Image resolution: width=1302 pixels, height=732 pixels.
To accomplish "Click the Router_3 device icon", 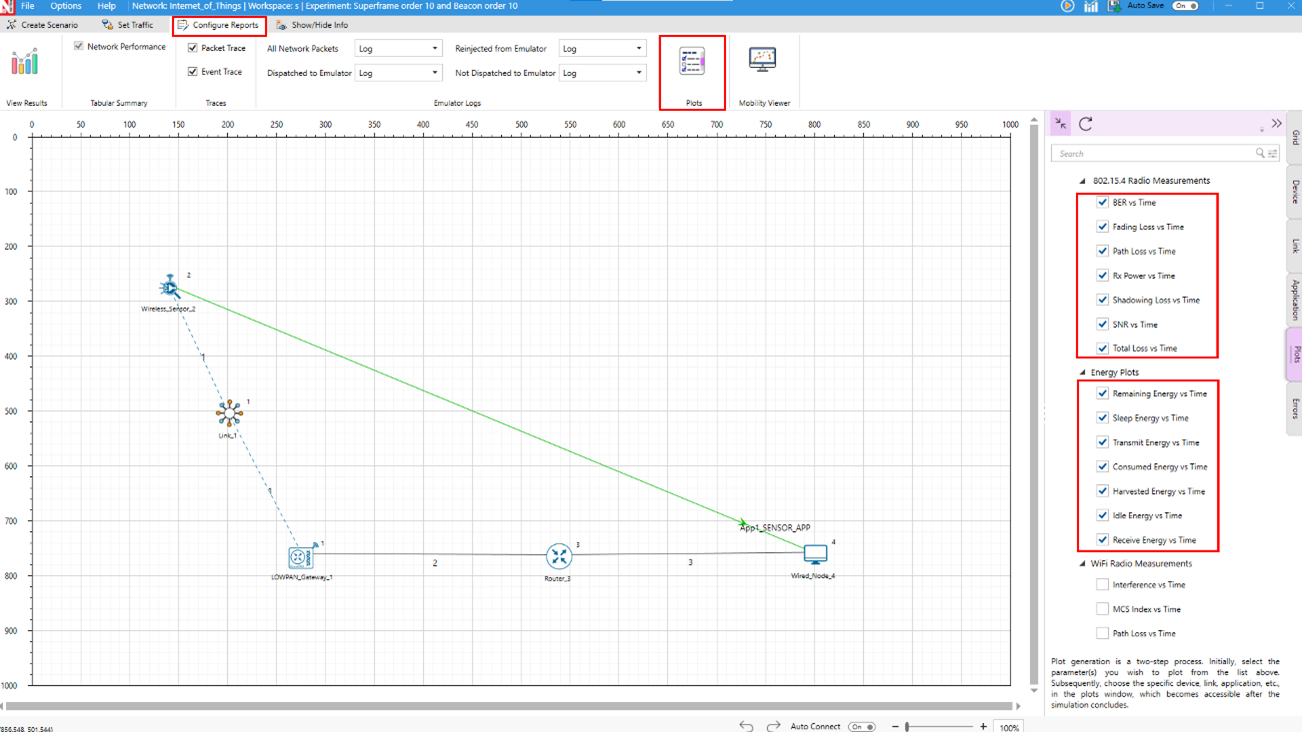I will tap(558, 556).
